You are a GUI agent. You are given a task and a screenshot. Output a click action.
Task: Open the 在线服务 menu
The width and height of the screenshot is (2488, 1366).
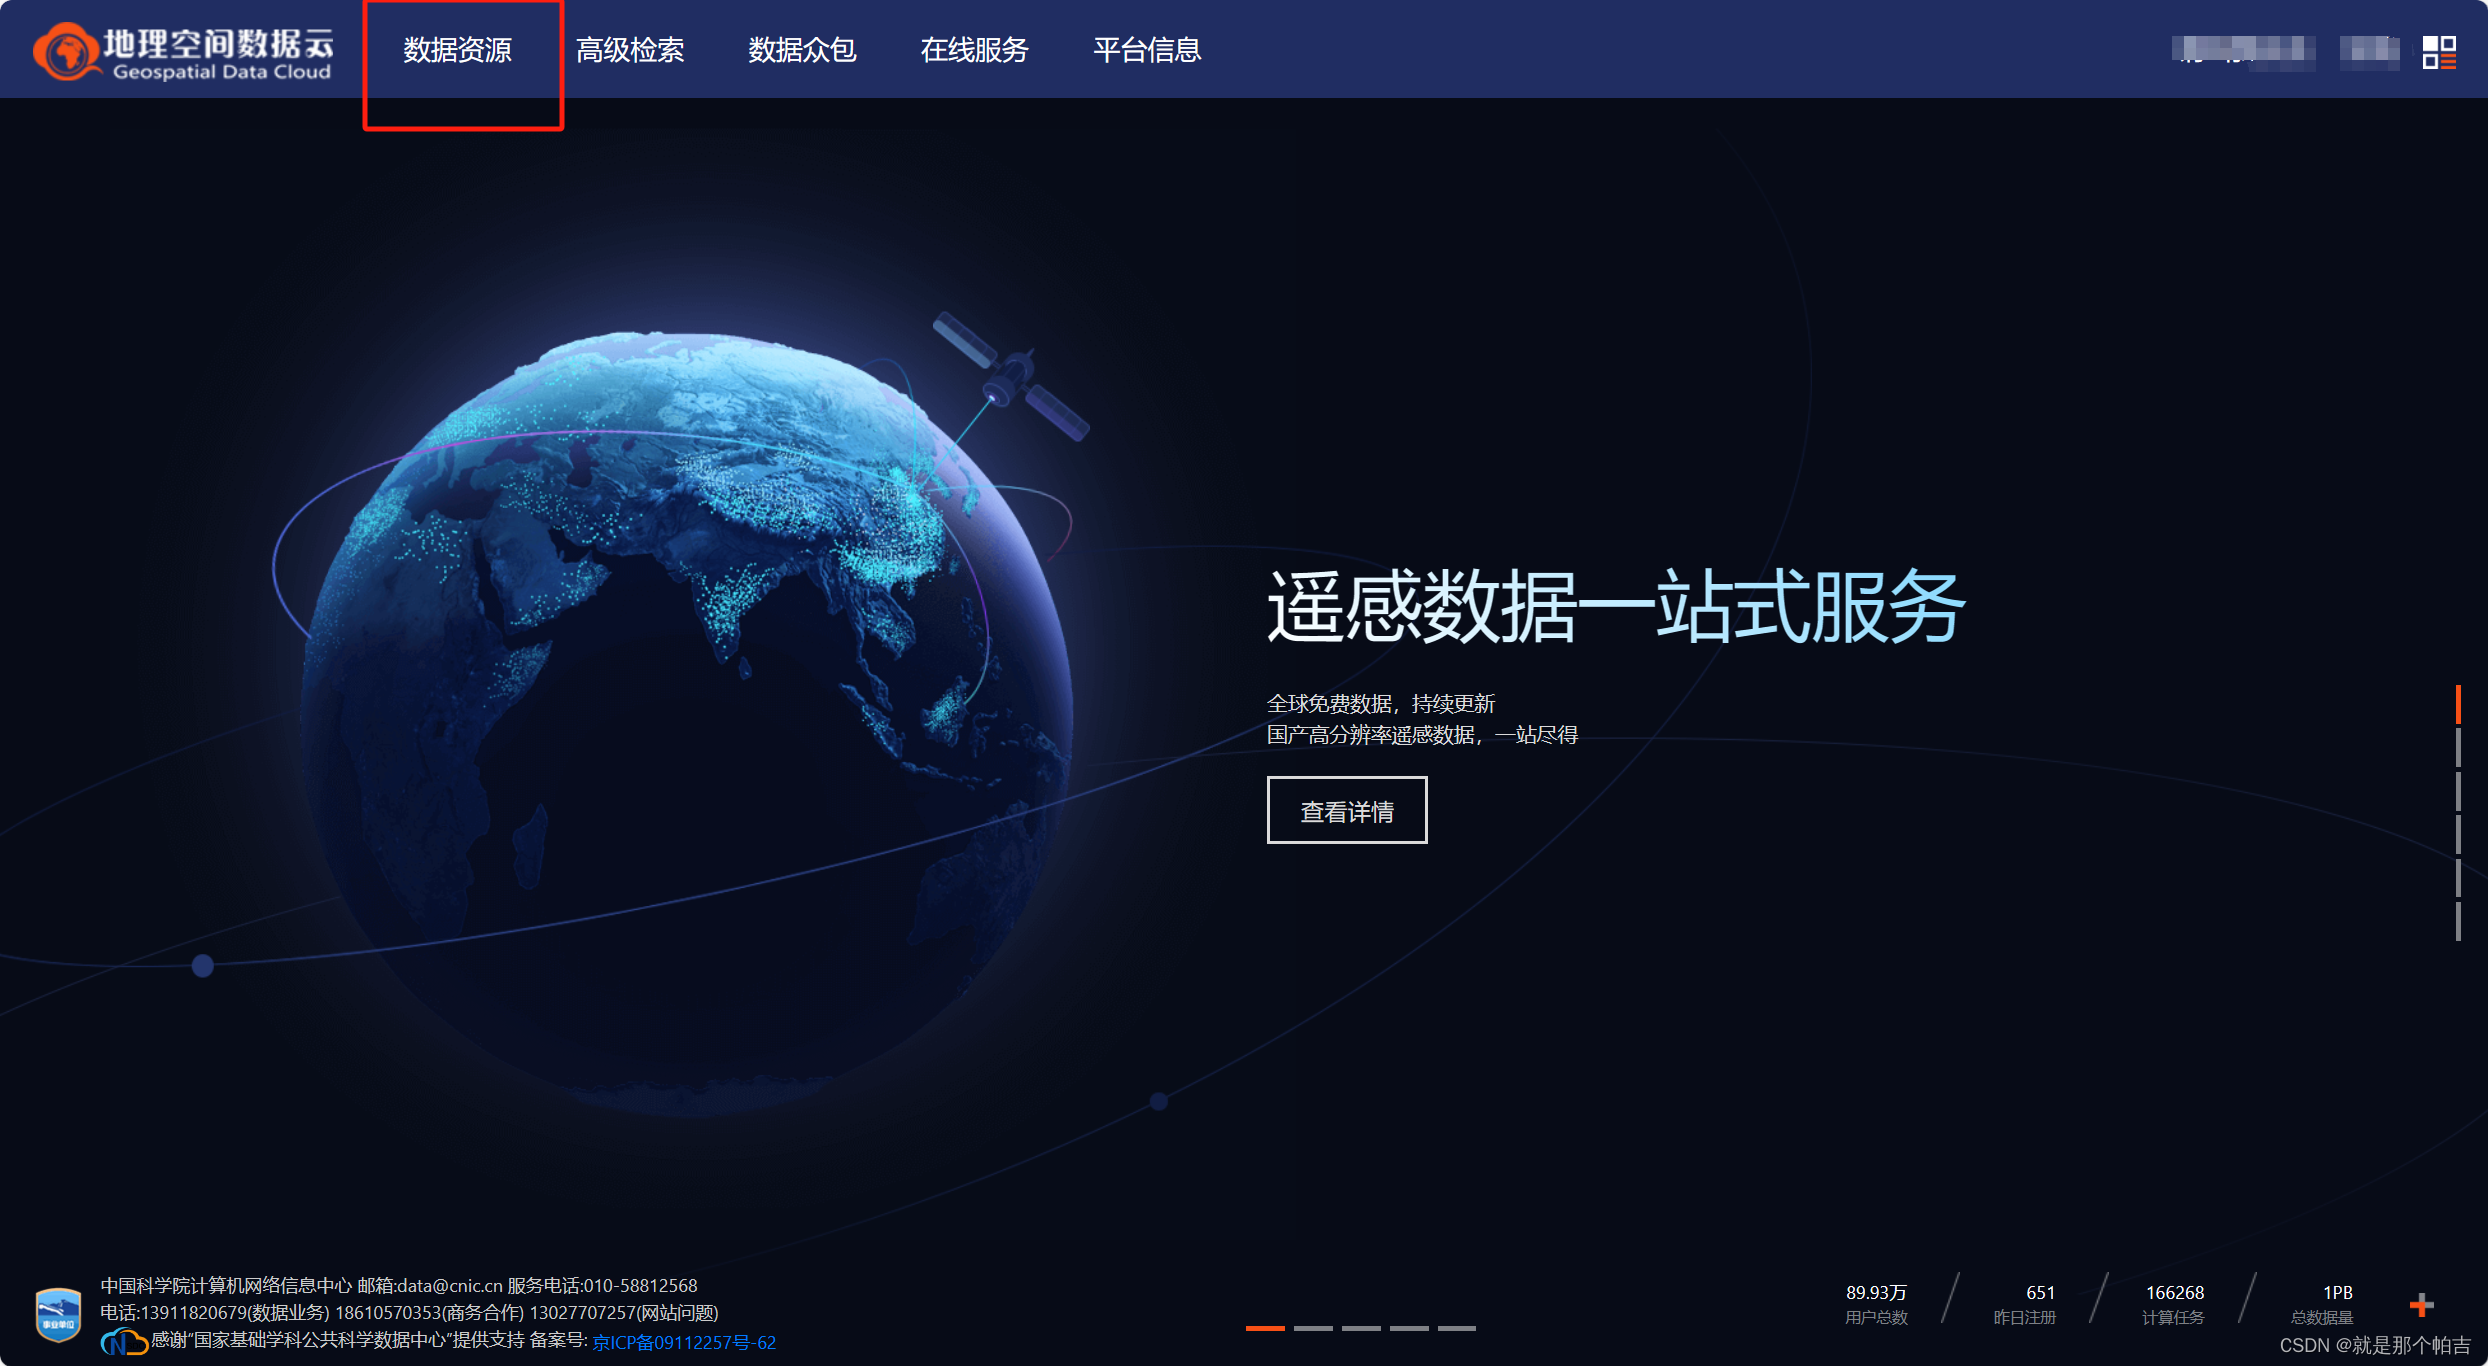click(975, 52)
